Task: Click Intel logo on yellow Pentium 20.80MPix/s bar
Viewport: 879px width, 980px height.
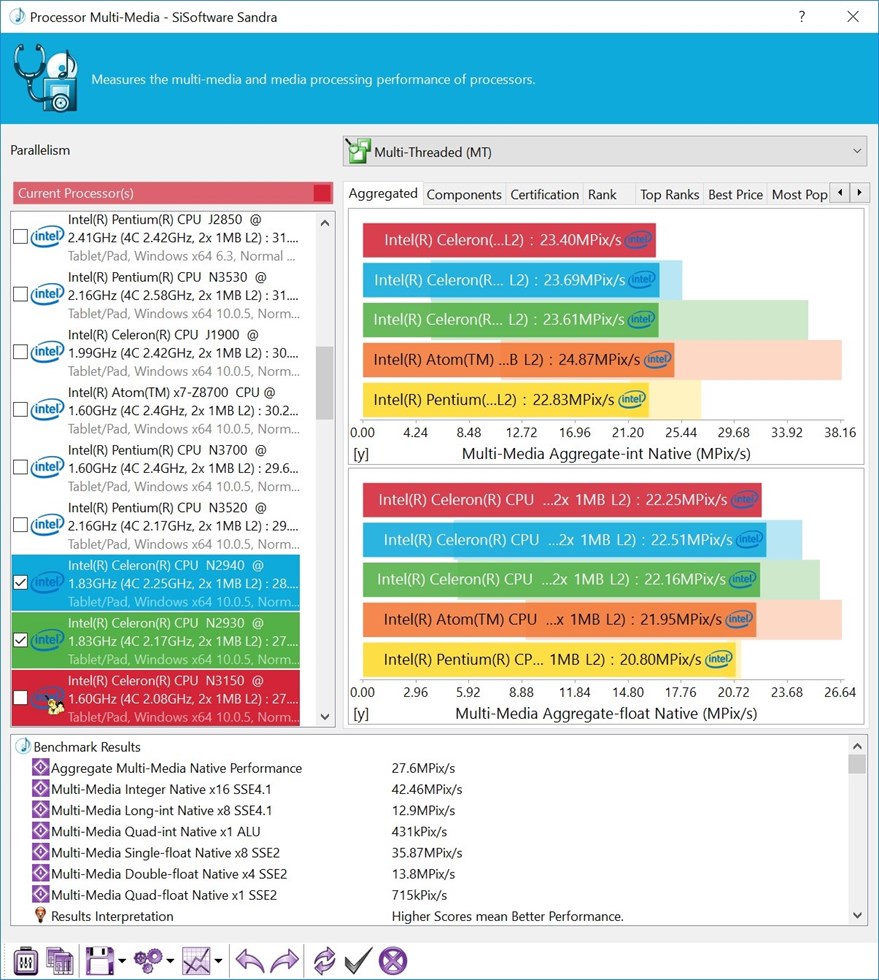Action: tap(718, 659)
